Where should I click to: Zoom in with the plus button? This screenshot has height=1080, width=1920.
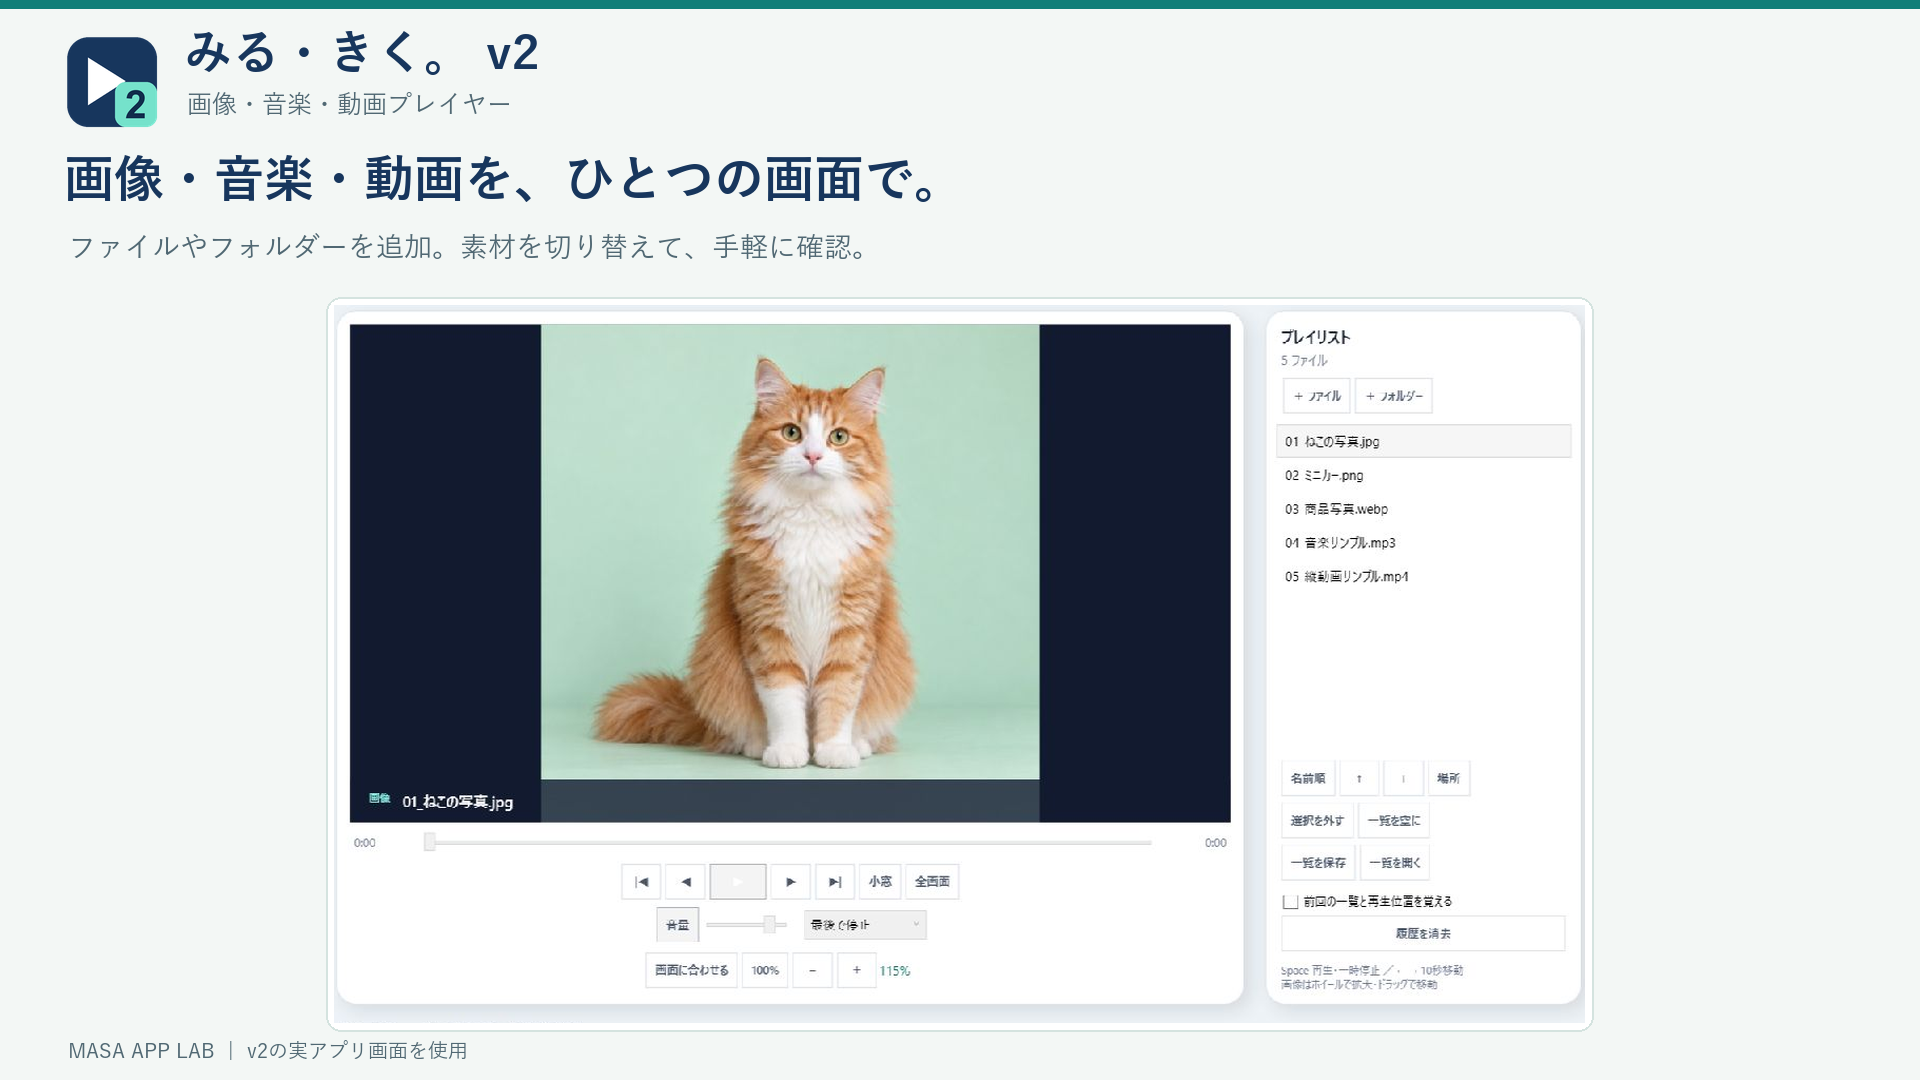click(x=857, y=970)
